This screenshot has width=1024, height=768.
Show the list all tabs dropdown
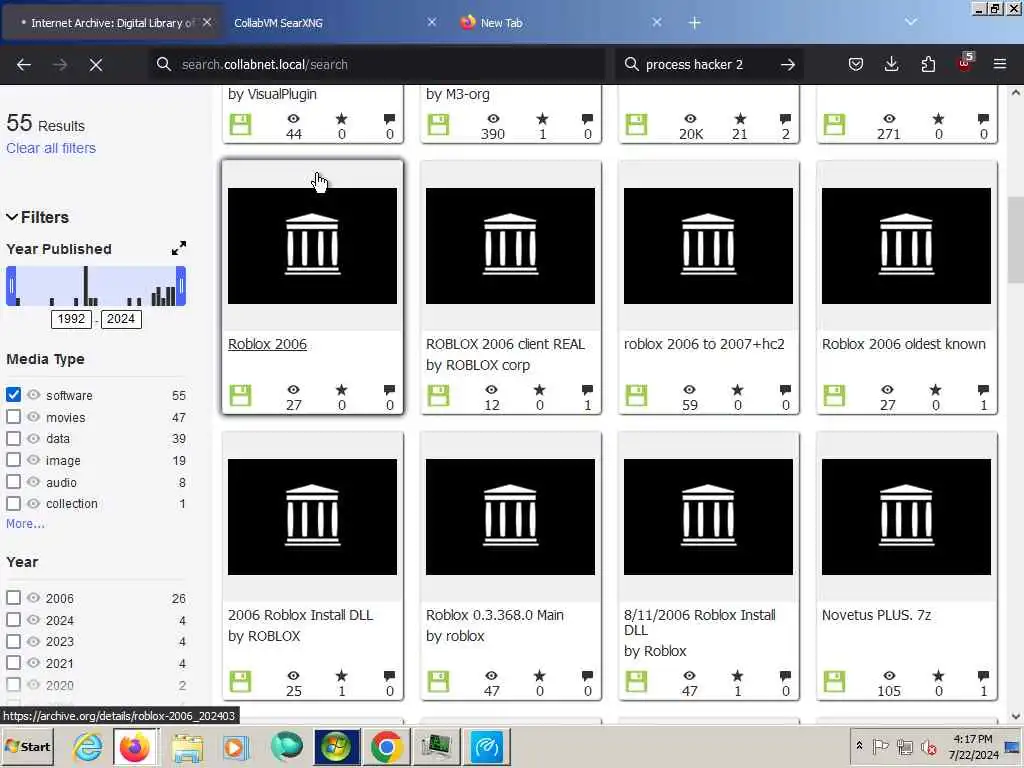[x=911, y=22]
